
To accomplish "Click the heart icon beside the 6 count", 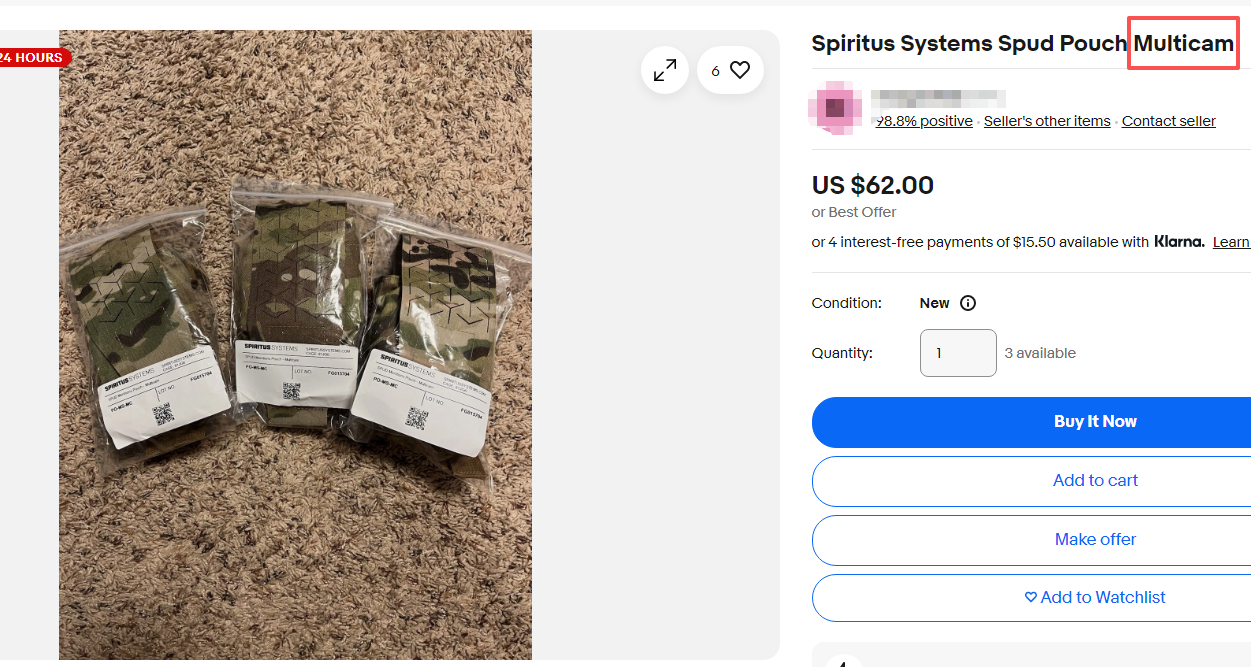I will tap(740, 71).
